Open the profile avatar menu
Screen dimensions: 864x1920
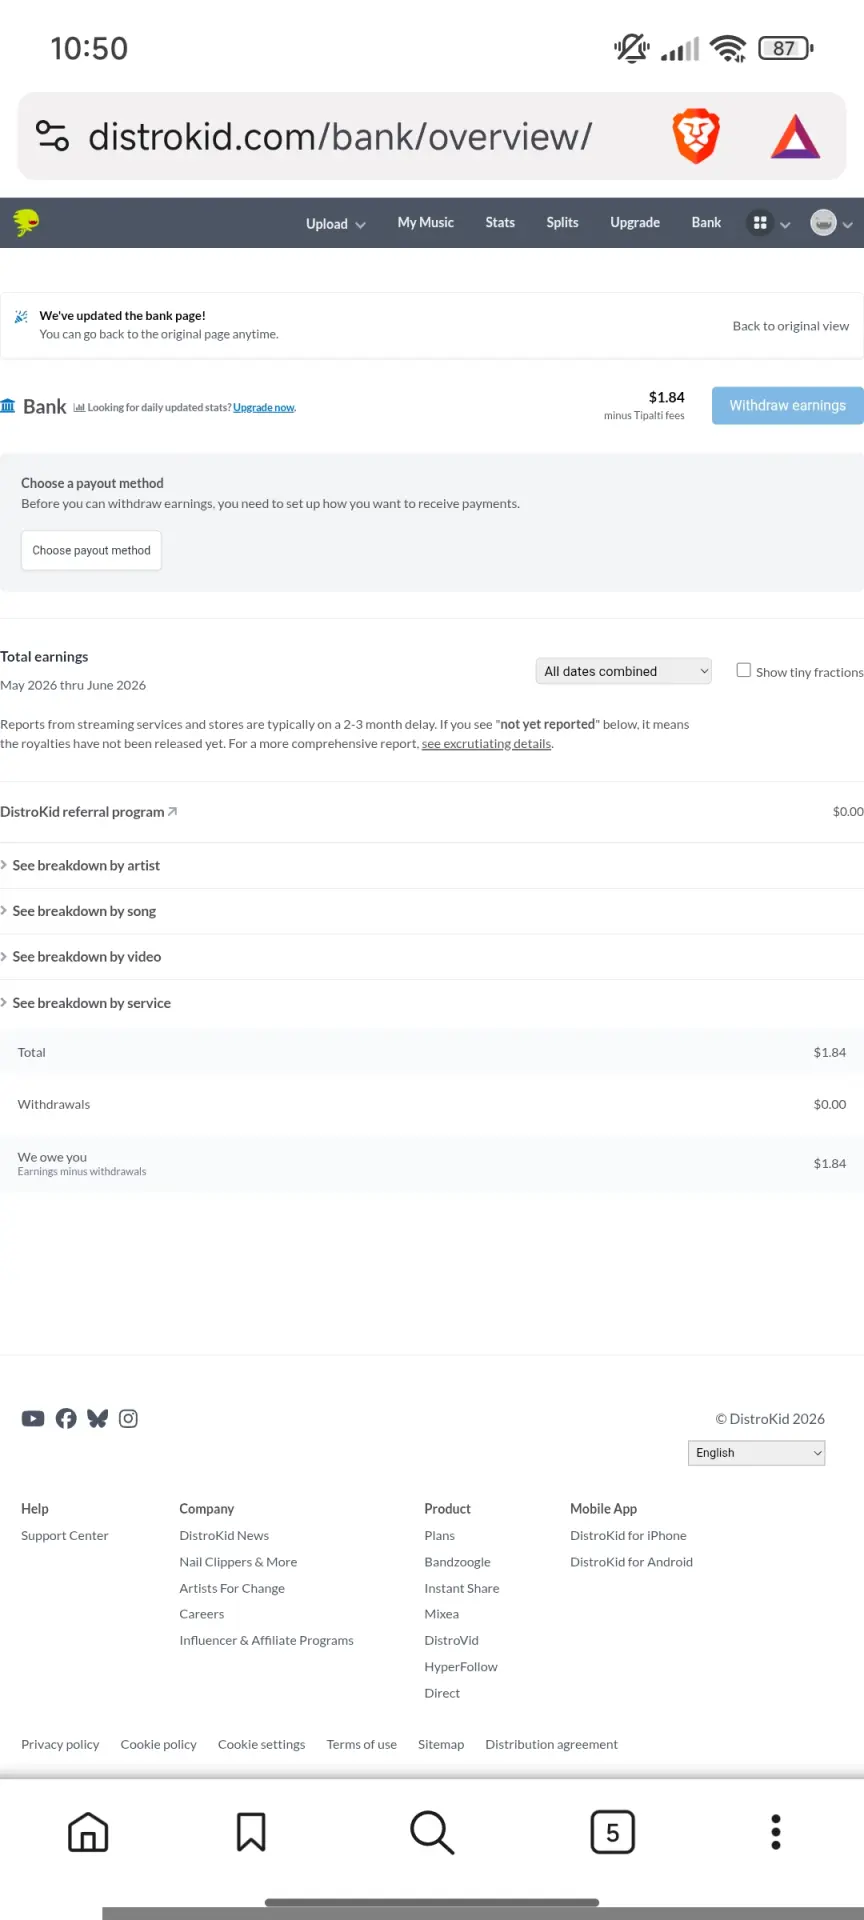(x=823, y=223)
